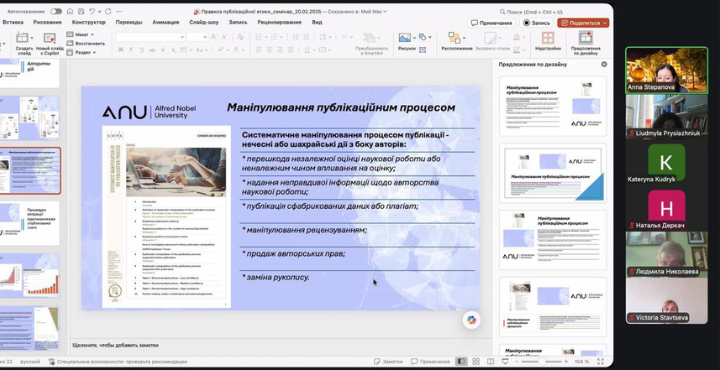Click the Undo arrow icon
720x370 pixels.
click(x=92, y=11)
